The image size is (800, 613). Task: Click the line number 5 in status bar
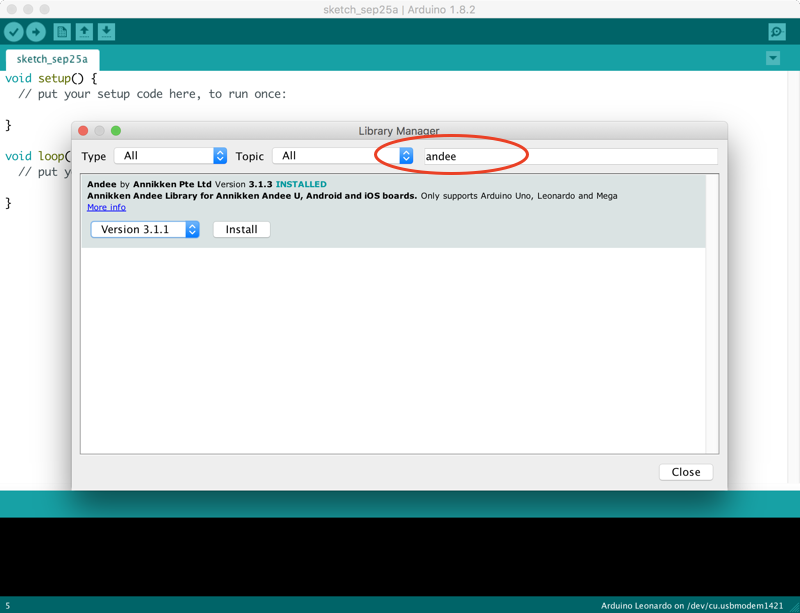point(8,606)
